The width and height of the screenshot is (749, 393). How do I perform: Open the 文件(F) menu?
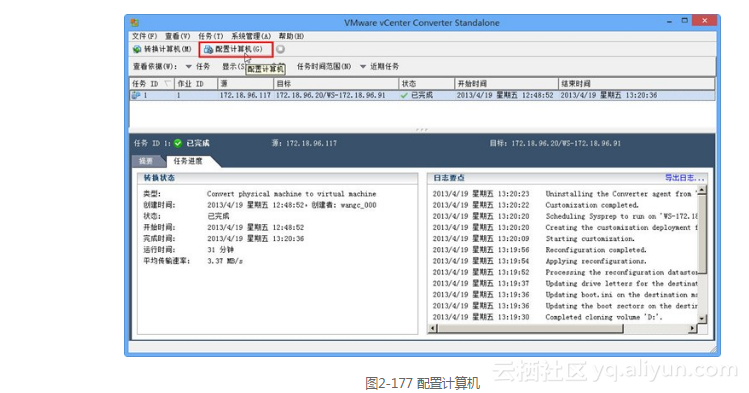tap(144, 36)
